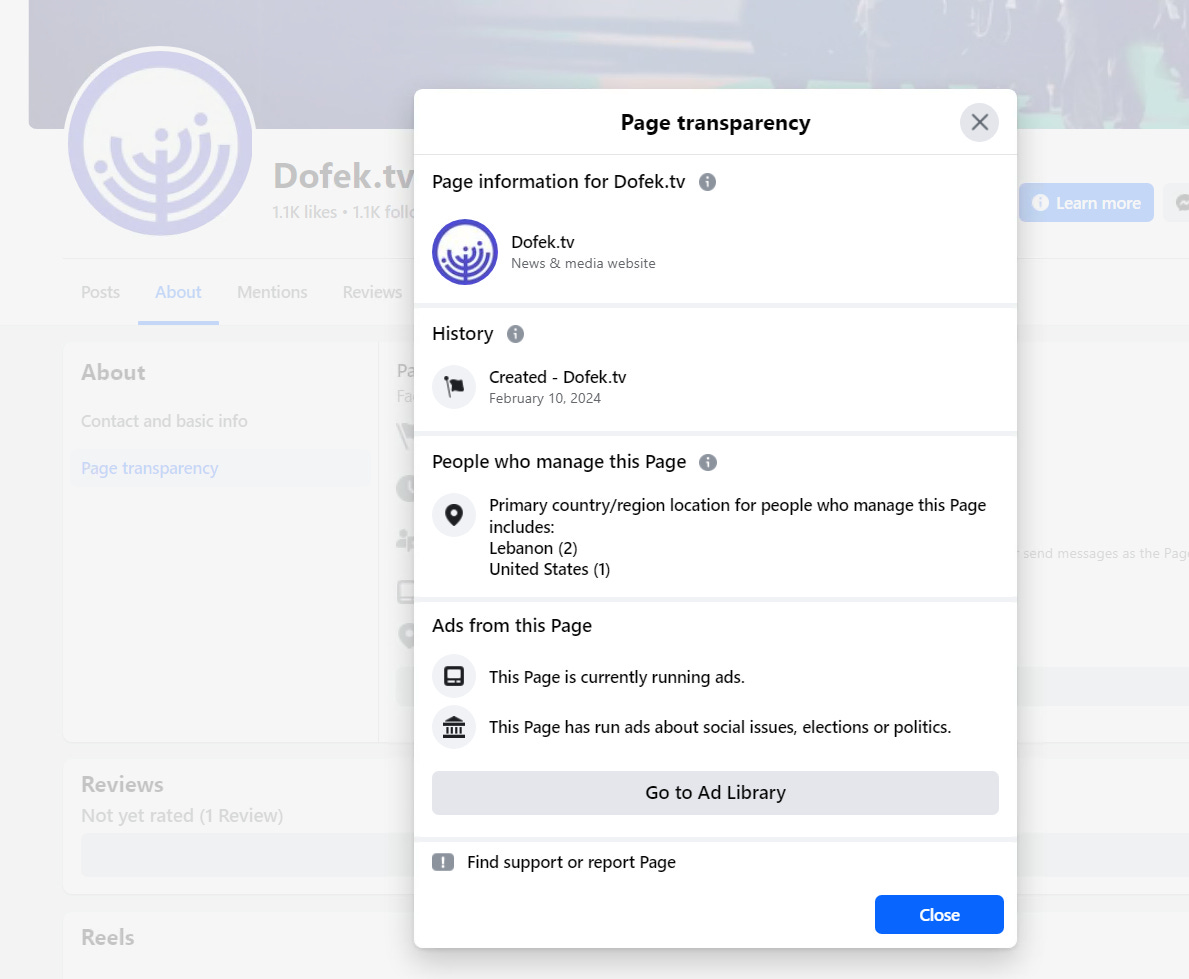Click the running ads screen icon
The image size is (1189, 979).
click(x=454, y=676)
